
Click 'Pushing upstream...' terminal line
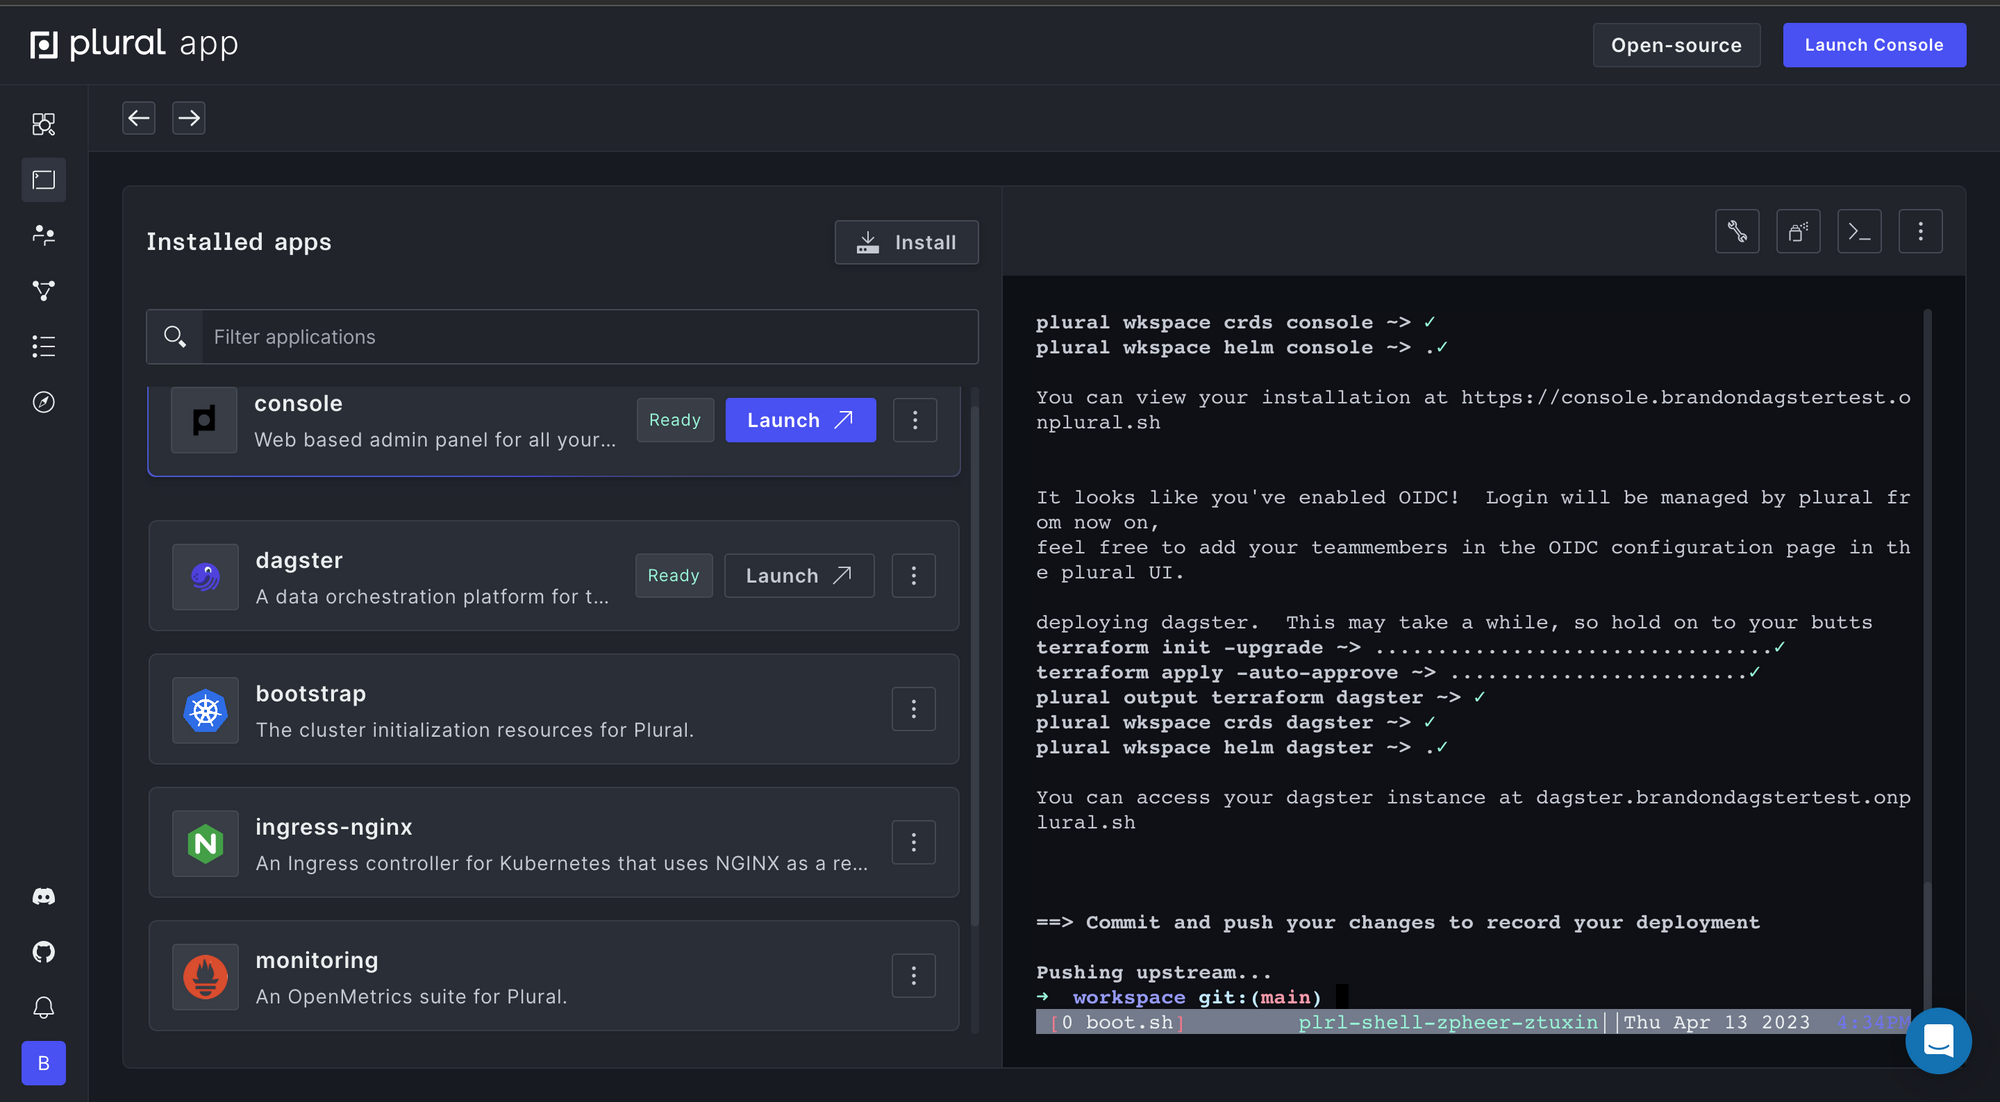point(1154,972)
